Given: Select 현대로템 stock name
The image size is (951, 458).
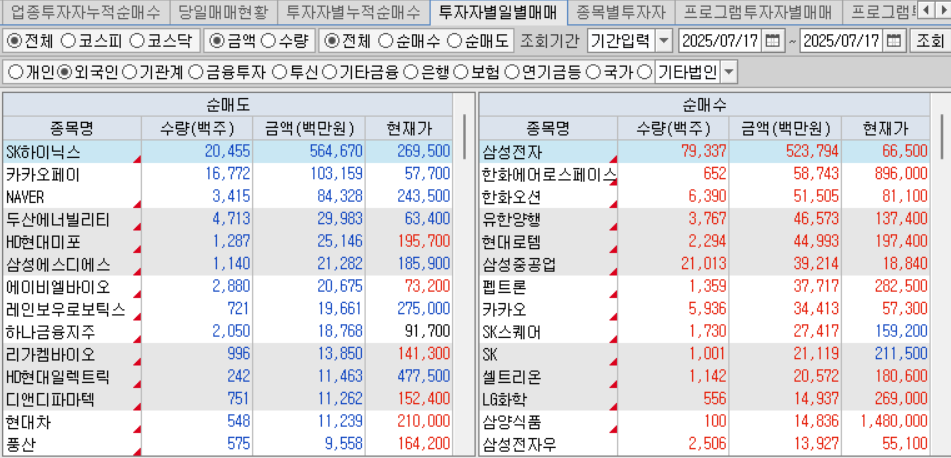Looking at the screenshot, I should [x=512, y=243].
